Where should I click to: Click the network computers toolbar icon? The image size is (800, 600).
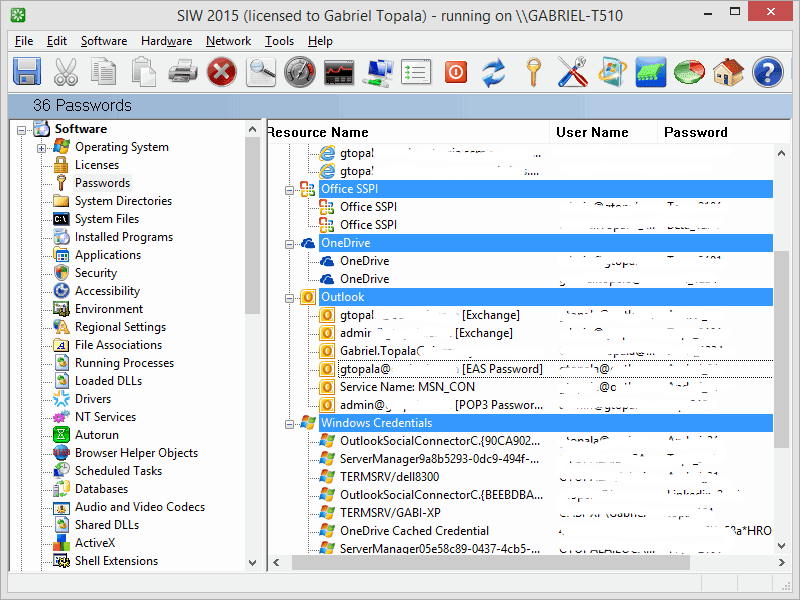click(x=378, y=71)
